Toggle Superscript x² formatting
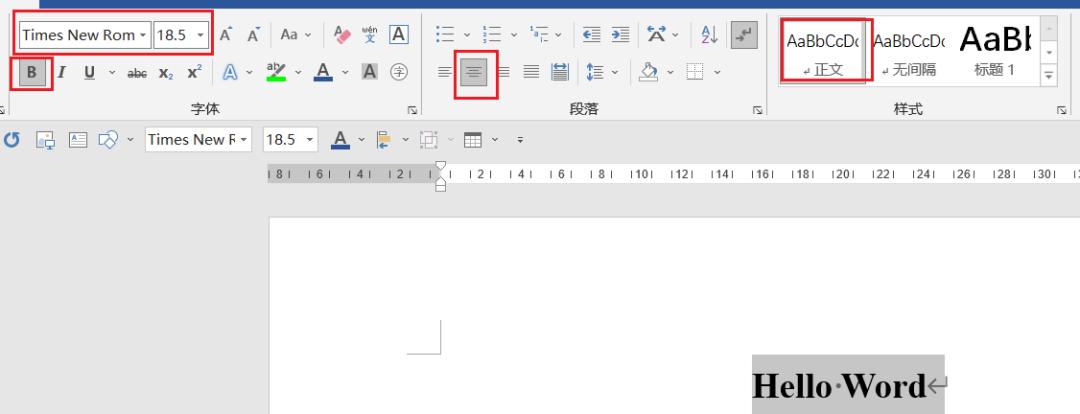This screenshot has height=414, width=1080. click(195, 72)
